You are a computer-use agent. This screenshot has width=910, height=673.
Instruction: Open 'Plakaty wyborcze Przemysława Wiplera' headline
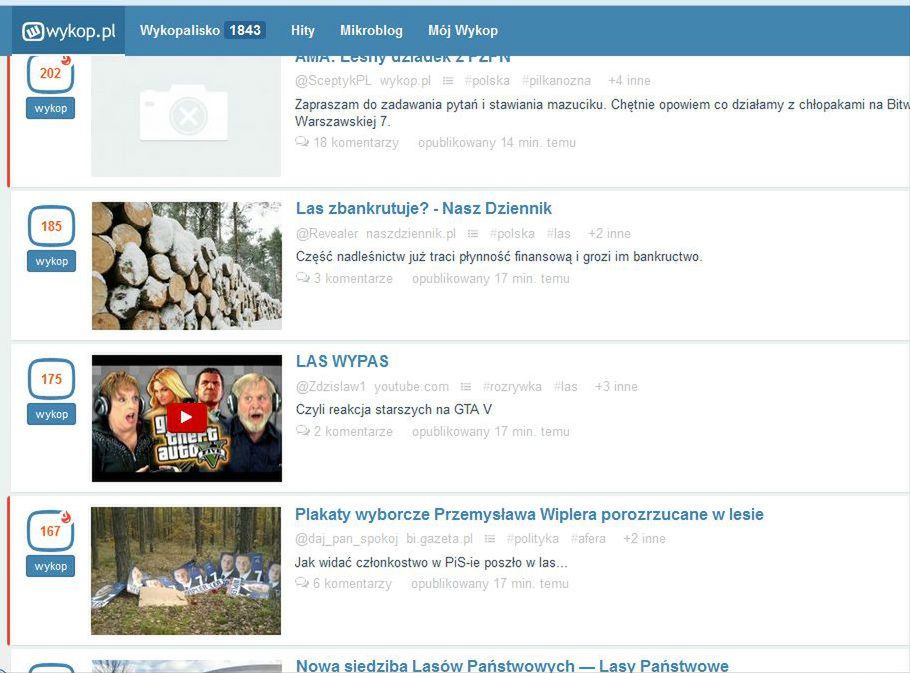[529, 515]
